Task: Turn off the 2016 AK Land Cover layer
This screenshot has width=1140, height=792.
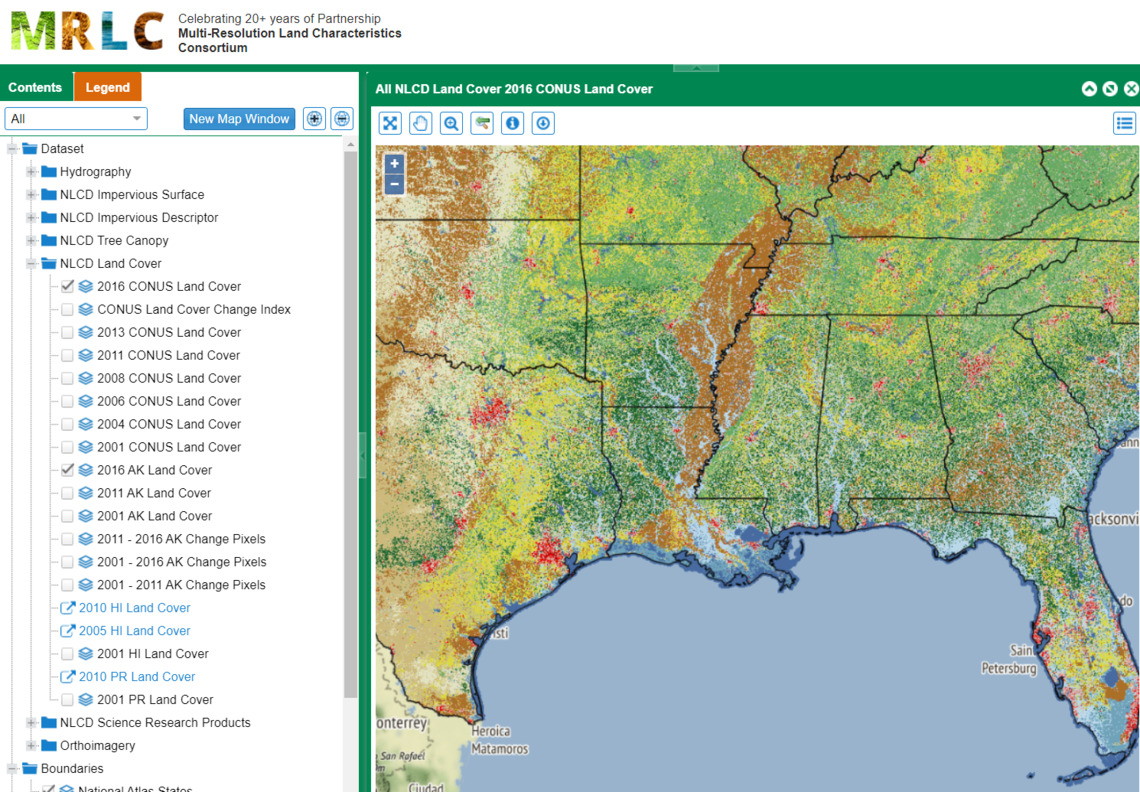Action: 66,470
